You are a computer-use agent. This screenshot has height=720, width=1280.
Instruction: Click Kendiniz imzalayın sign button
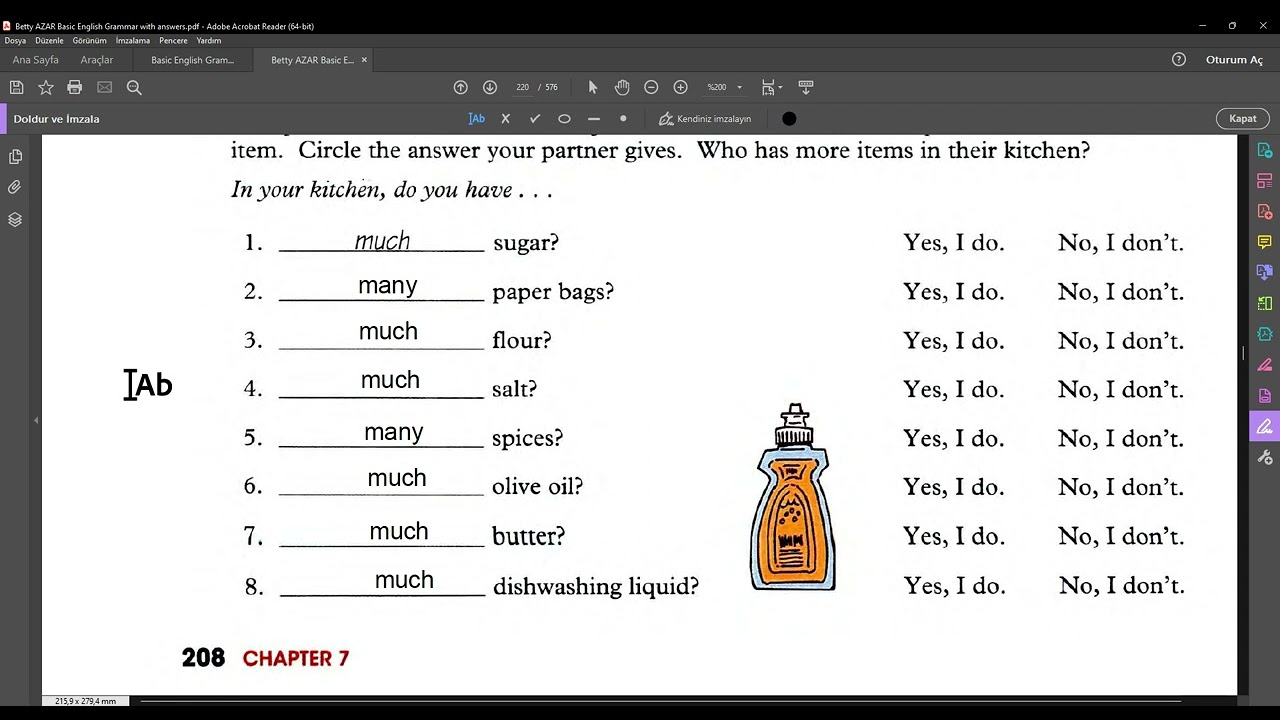click(x=705, y=118)
